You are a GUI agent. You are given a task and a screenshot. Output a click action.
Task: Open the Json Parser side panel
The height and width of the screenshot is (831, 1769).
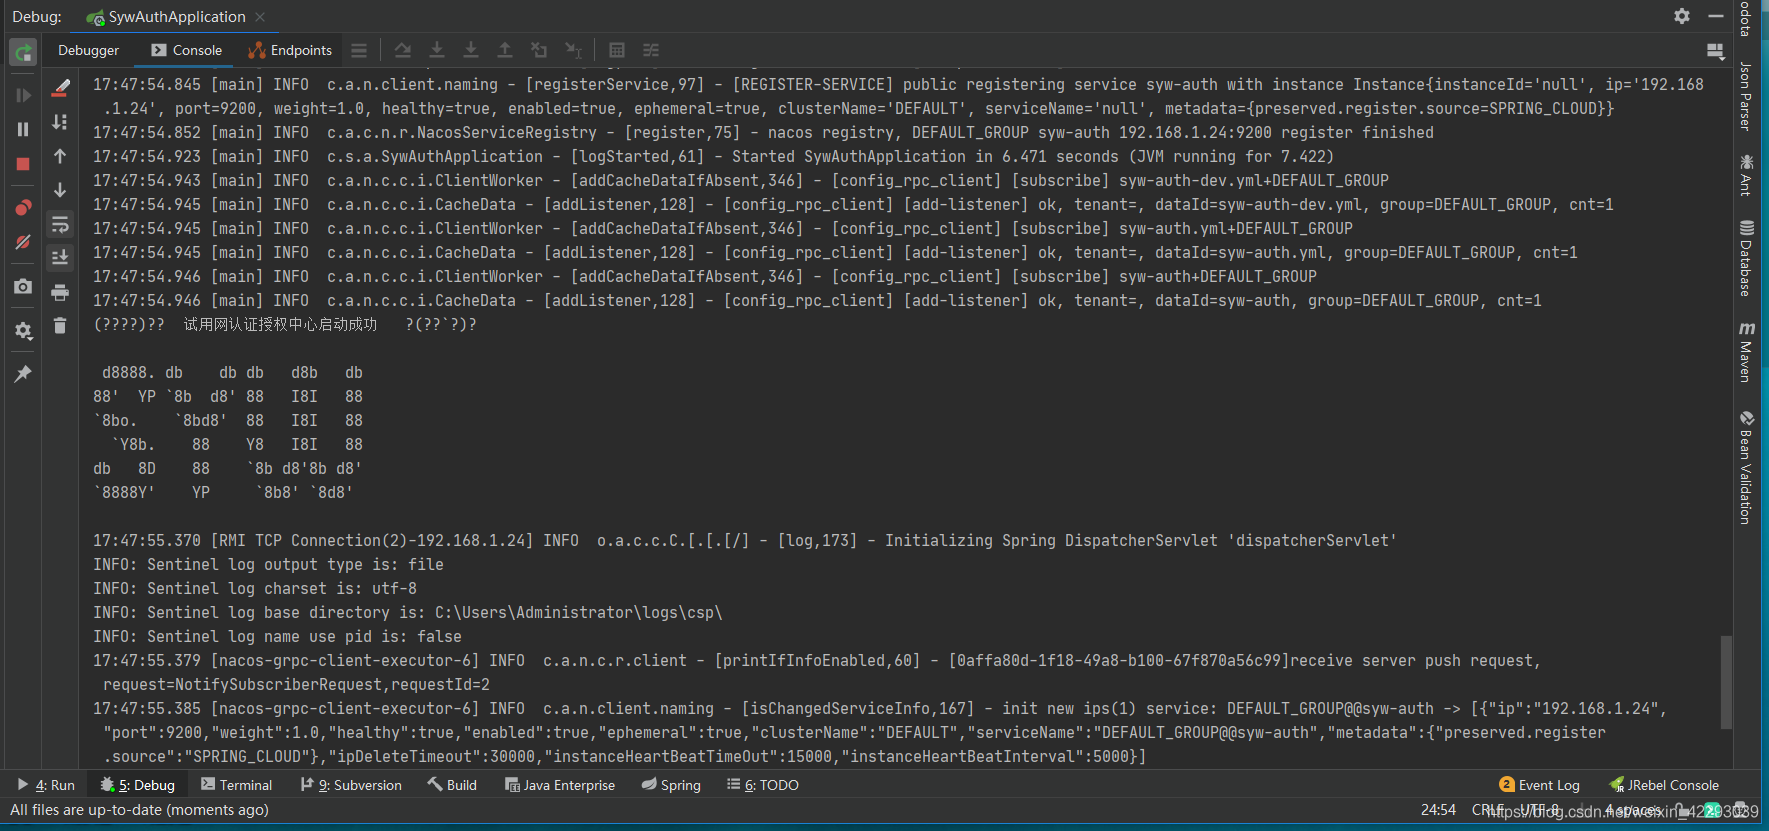[1745, 97]
